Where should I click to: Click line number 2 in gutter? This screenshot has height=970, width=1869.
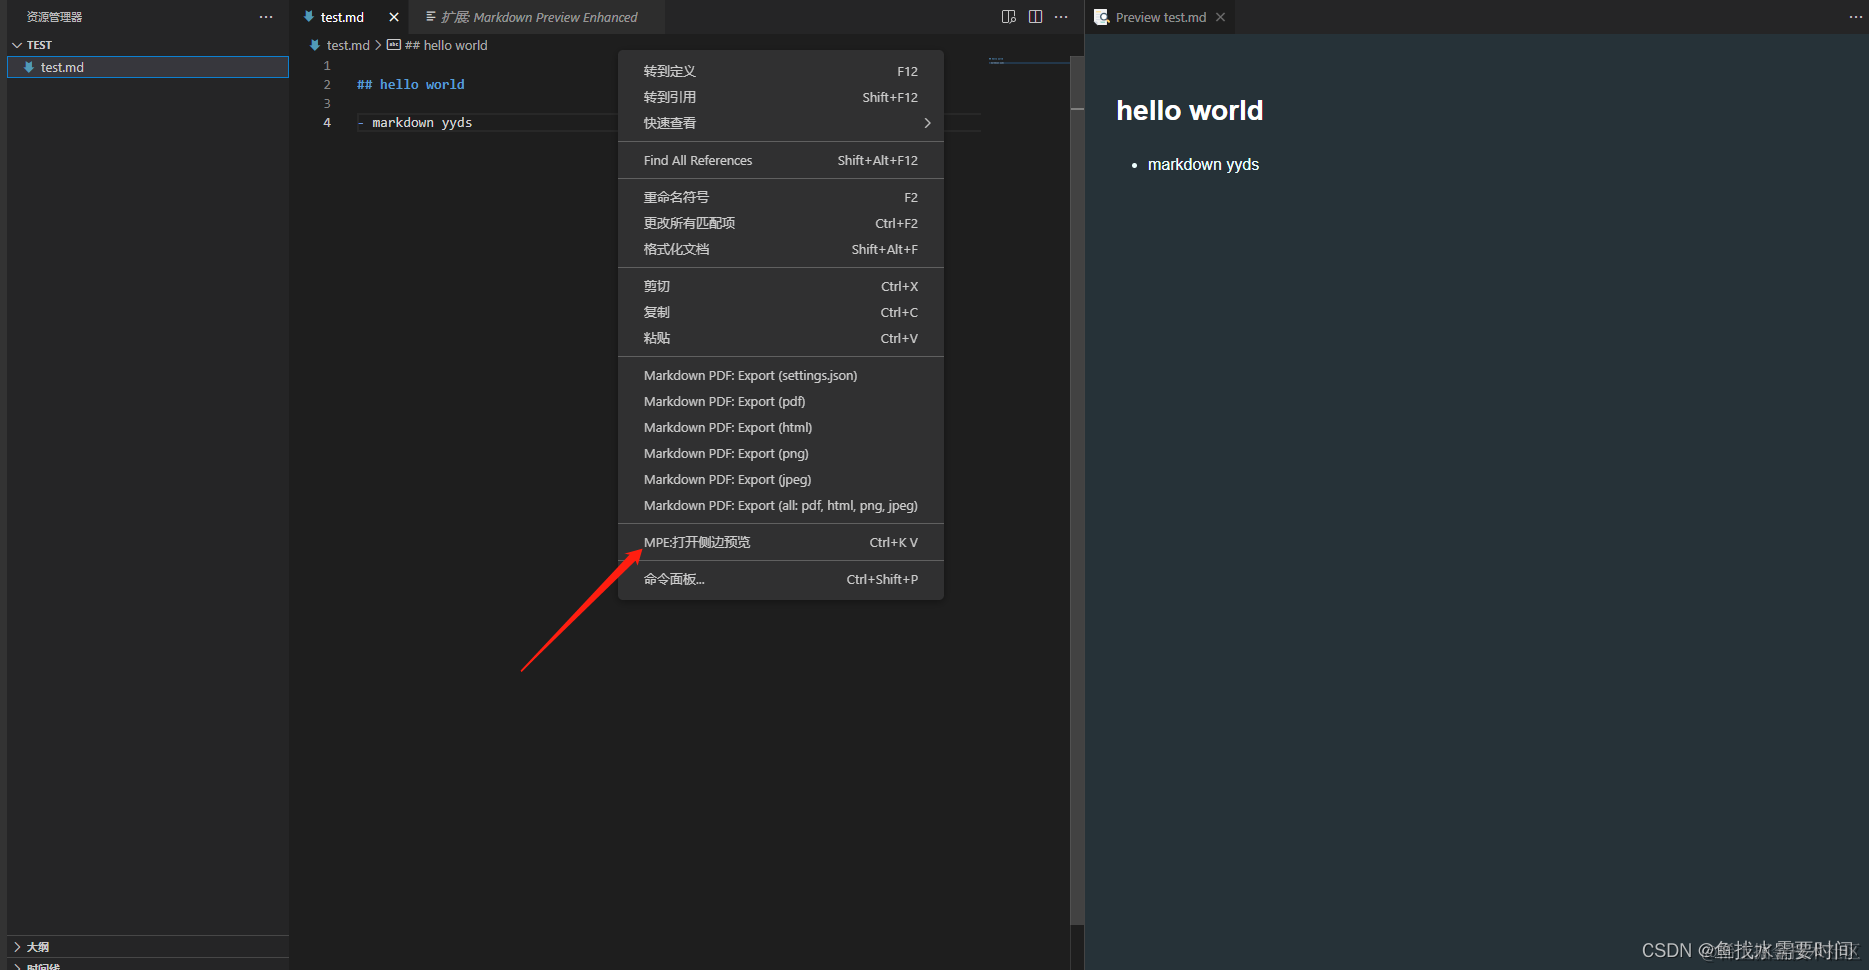click(x=327, y=85)
